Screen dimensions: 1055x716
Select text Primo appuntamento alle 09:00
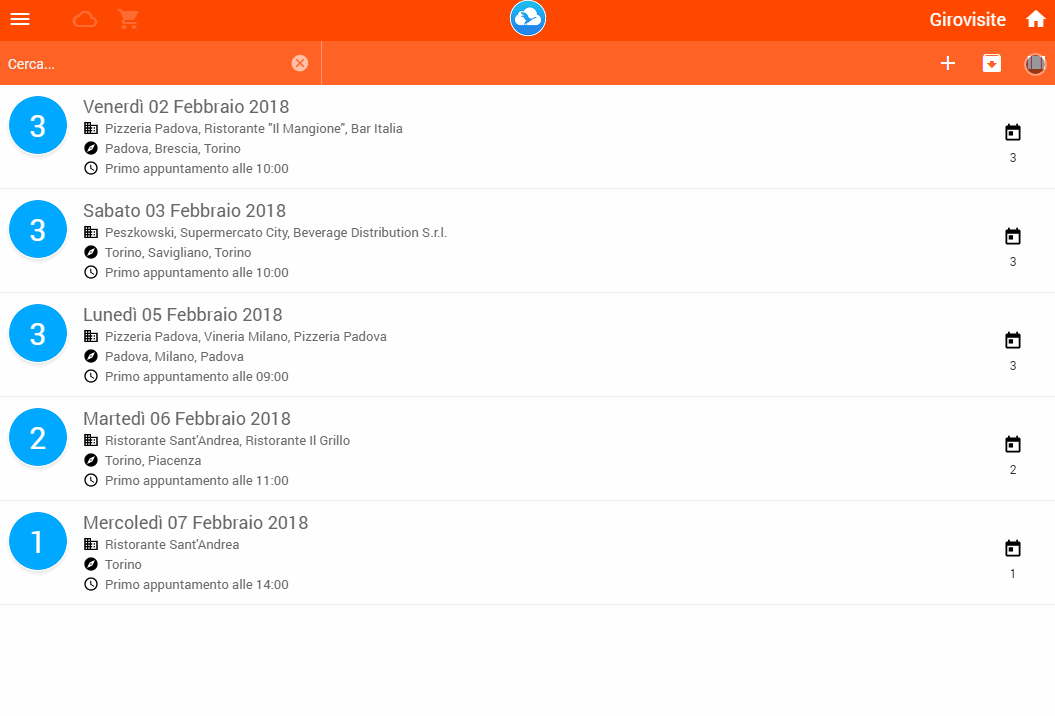tap(196, 377)
